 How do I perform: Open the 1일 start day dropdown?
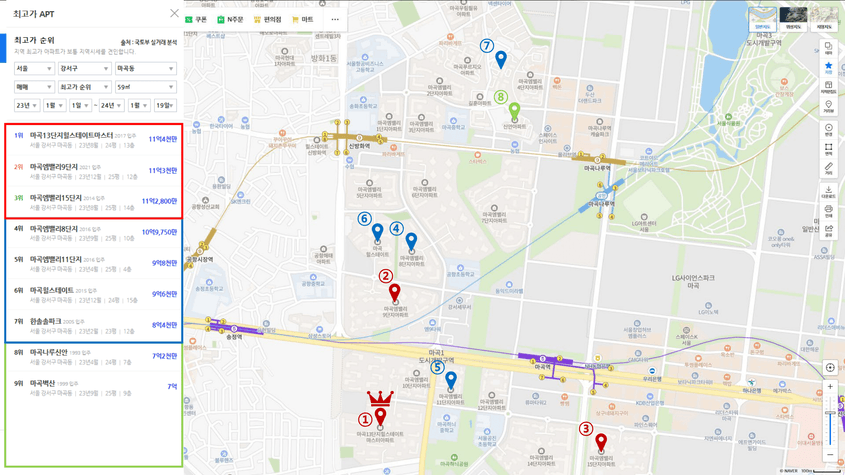tap(80, 105)
